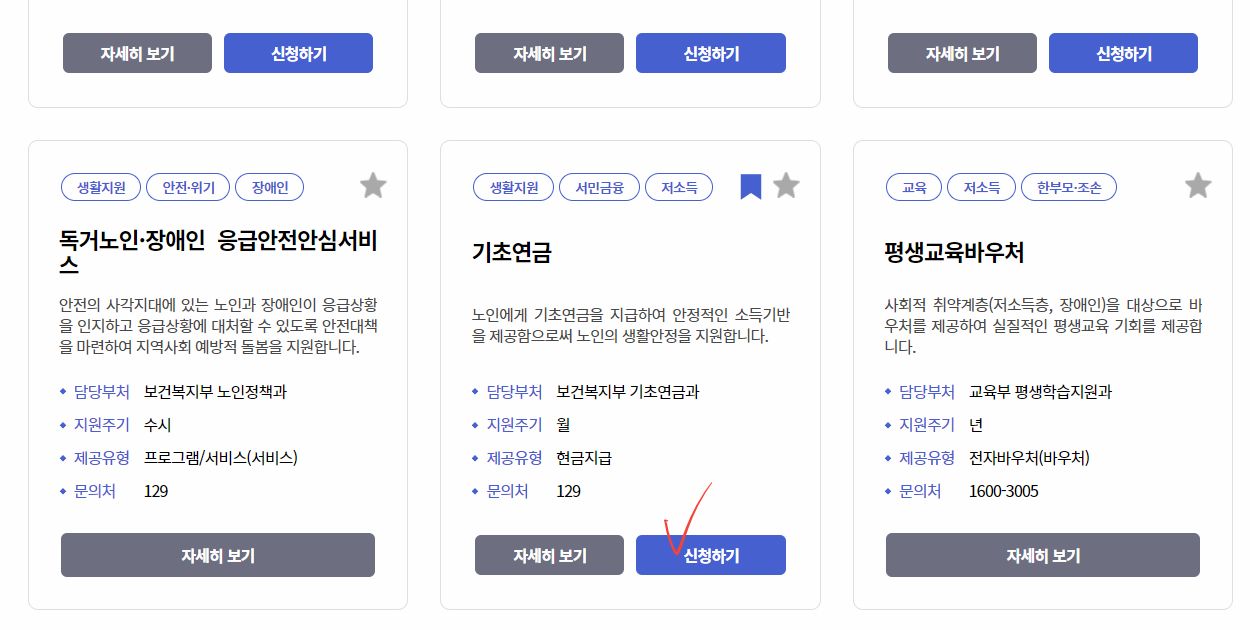Image resolution: width=1250 pixels, height=630 pixels.
Task: Click the 서민금융 tag
Action: 600,186
